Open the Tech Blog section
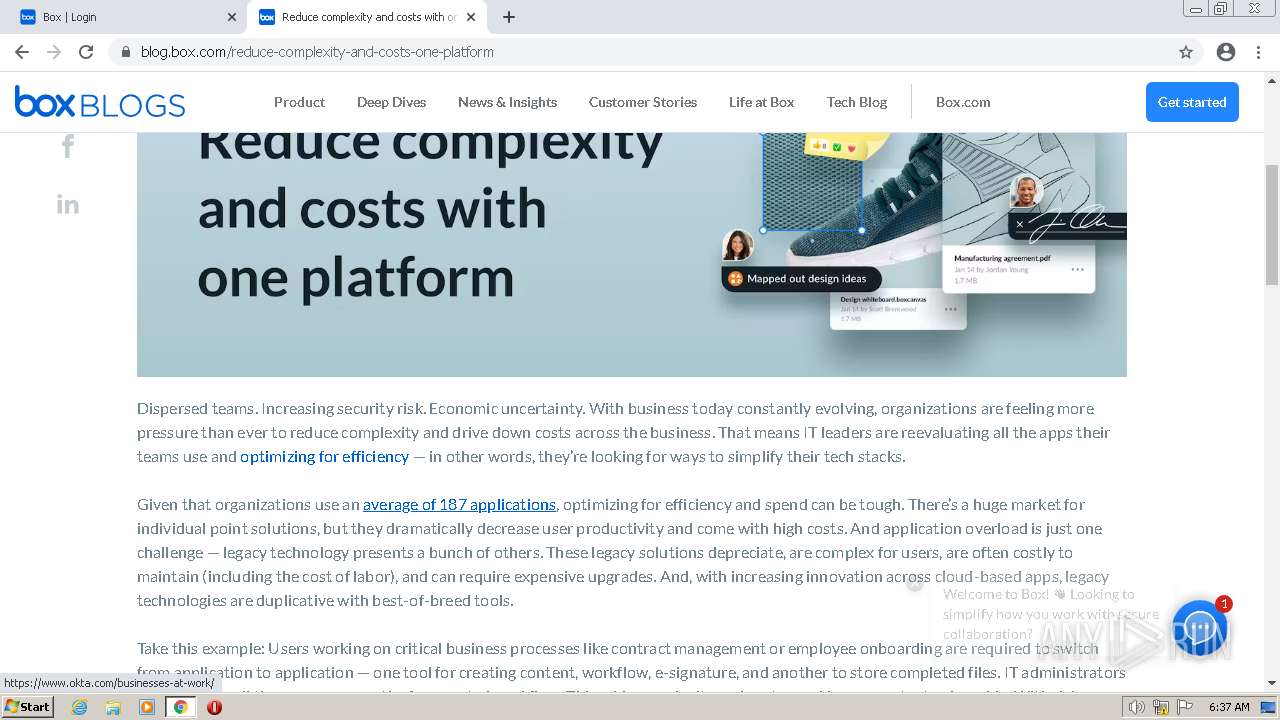This screenshot has height=720, width=1280. 857,102
